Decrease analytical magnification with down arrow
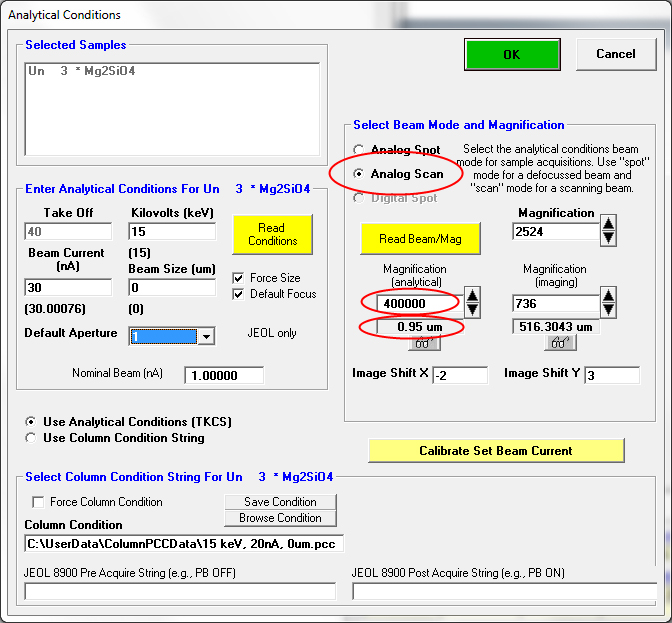 (472, 309)
